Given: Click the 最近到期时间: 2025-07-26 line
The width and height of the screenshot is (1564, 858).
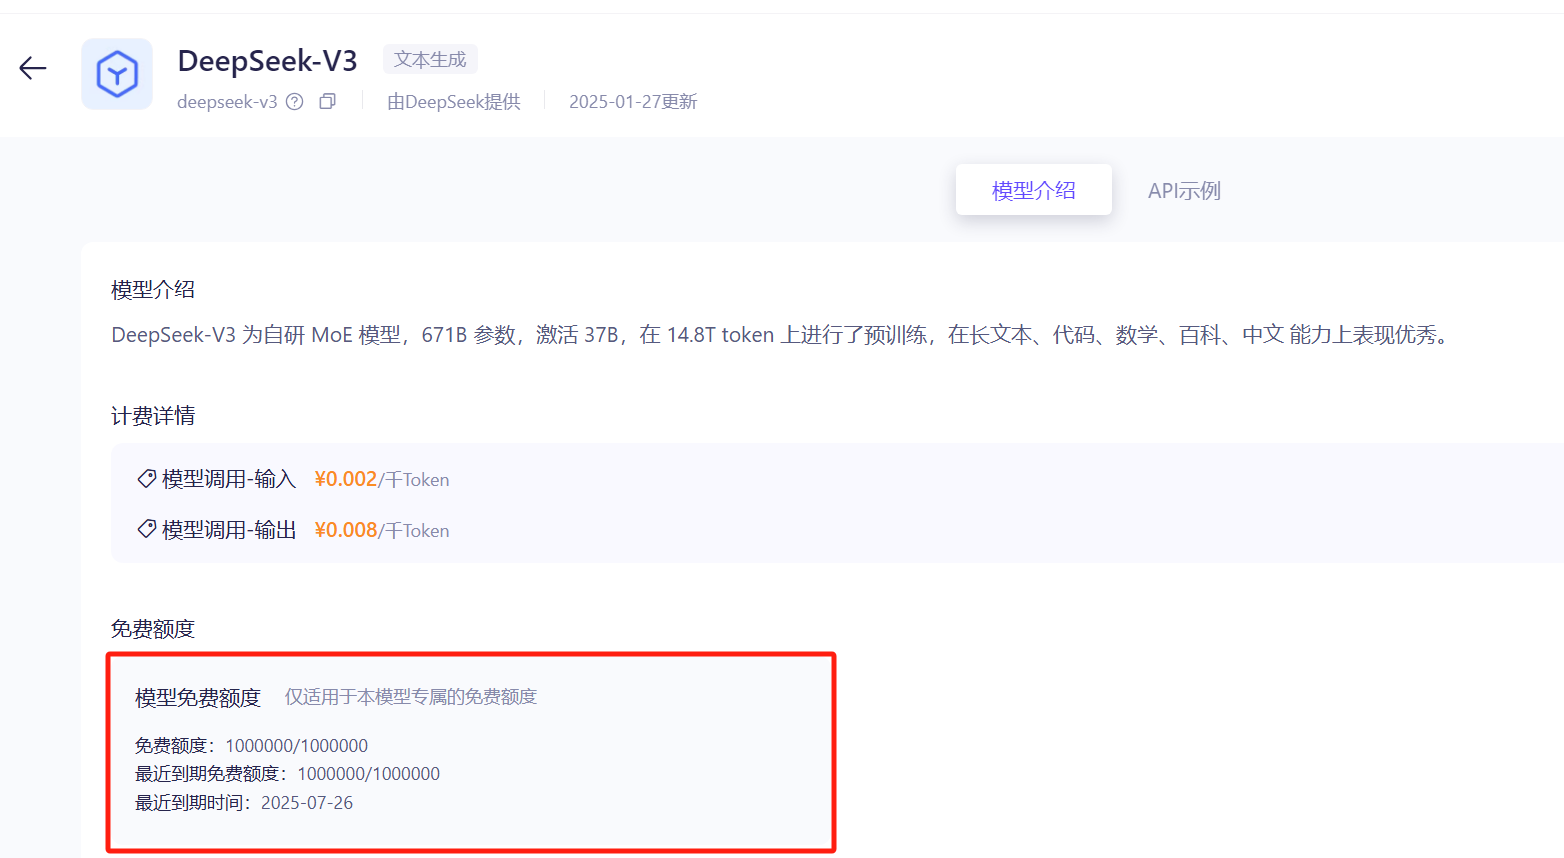Looking at the screenshot, I should click(x=244, y=803).
